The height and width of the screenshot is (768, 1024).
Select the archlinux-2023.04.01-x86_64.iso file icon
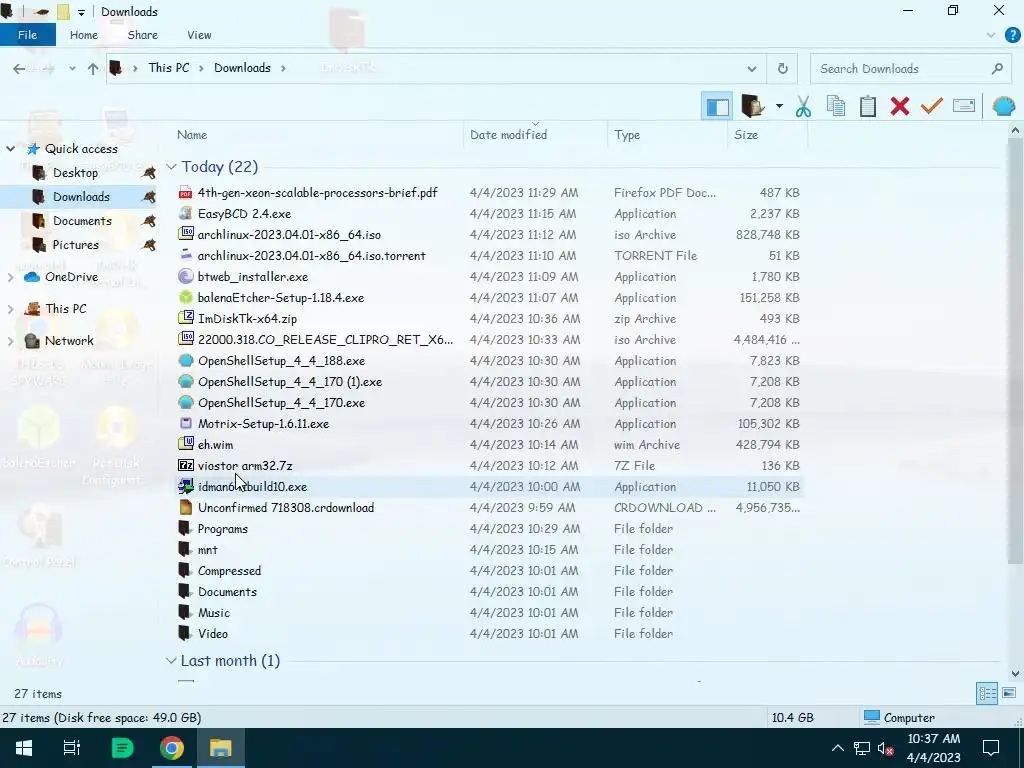[x=185, y=234]
